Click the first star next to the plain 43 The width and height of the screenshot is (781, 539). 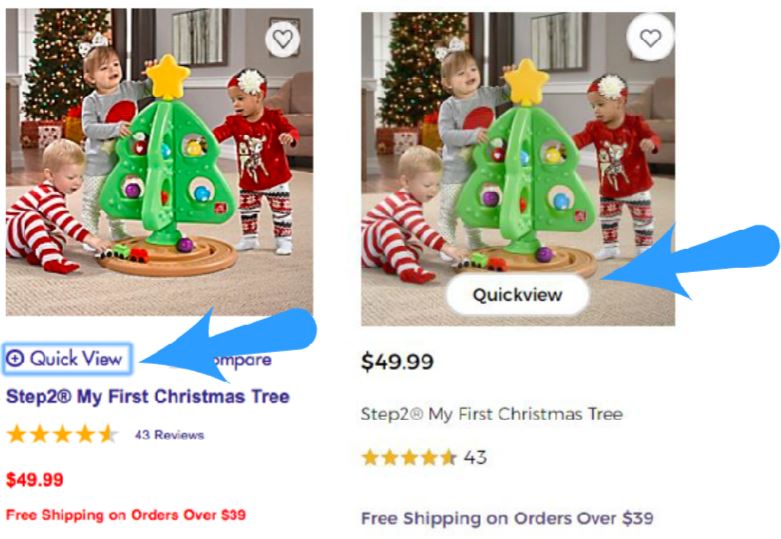(x=370, y=457)
